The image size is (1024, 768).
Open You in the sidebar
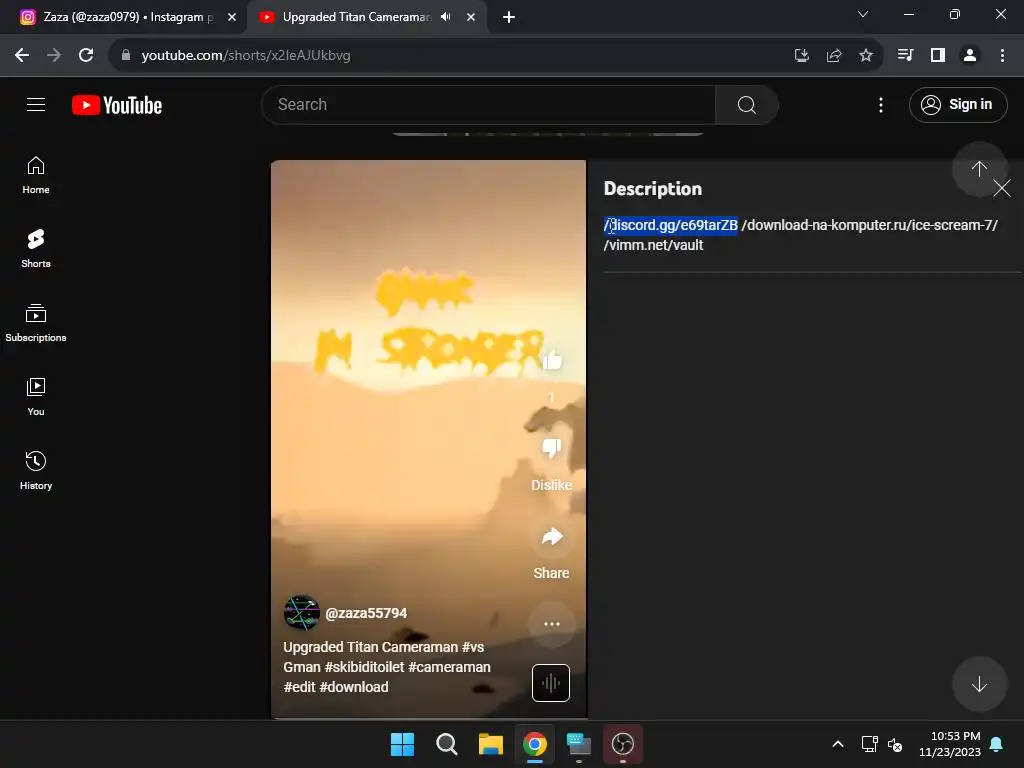coord(36,397)
